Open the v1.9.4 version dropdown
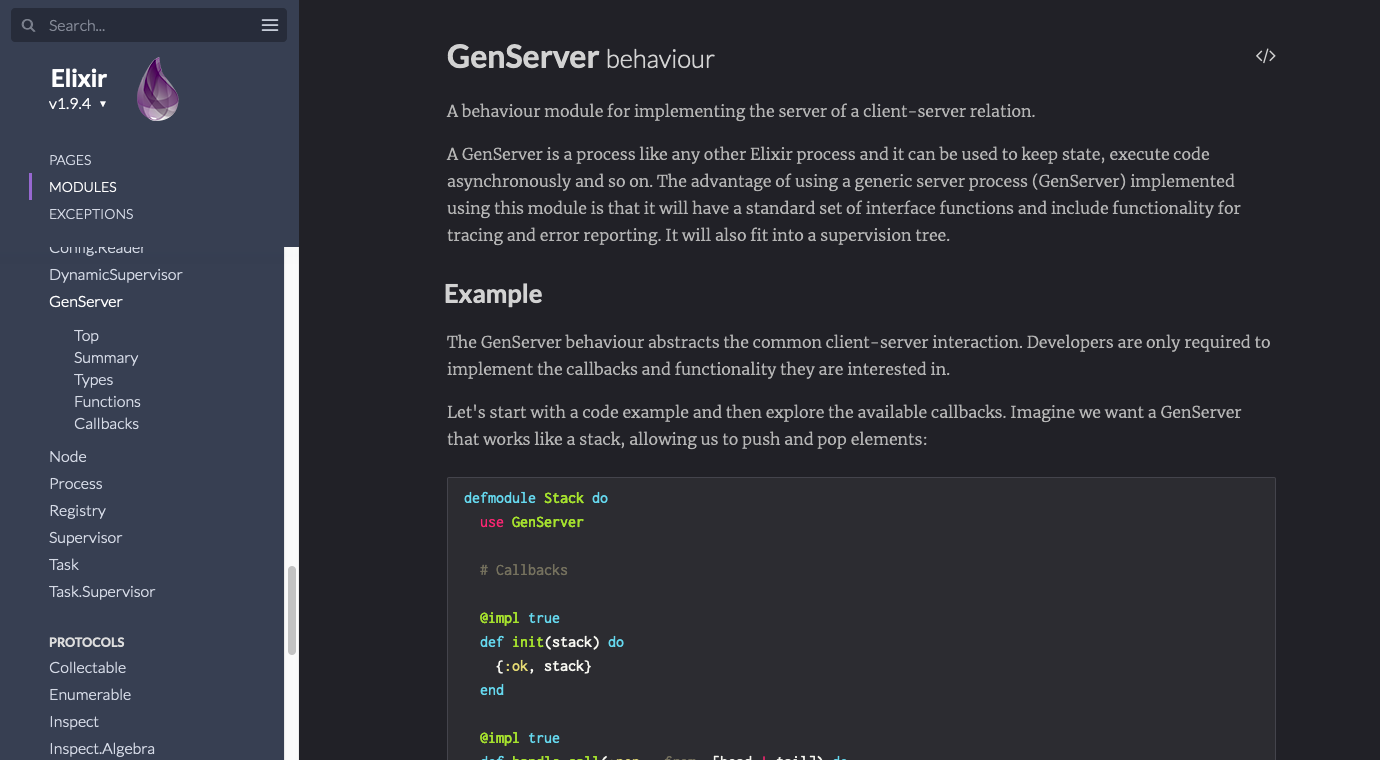This screenshot has width=1380, height=760. point(78,103)
